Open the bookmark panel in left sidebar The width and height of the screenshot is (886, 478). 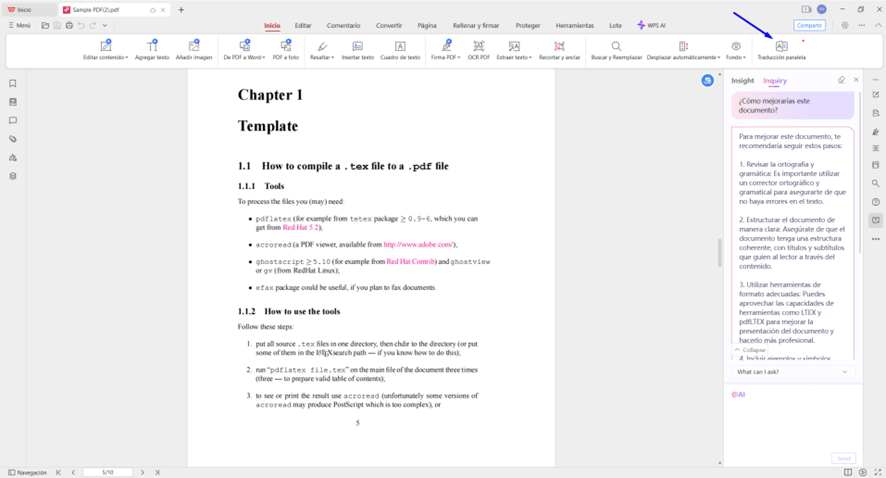click(x=12, y=84)
